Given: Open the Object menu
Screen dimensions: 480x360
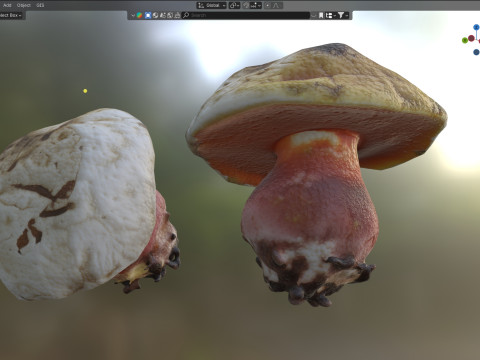Looking at the screenshot, I should point(24,5).
